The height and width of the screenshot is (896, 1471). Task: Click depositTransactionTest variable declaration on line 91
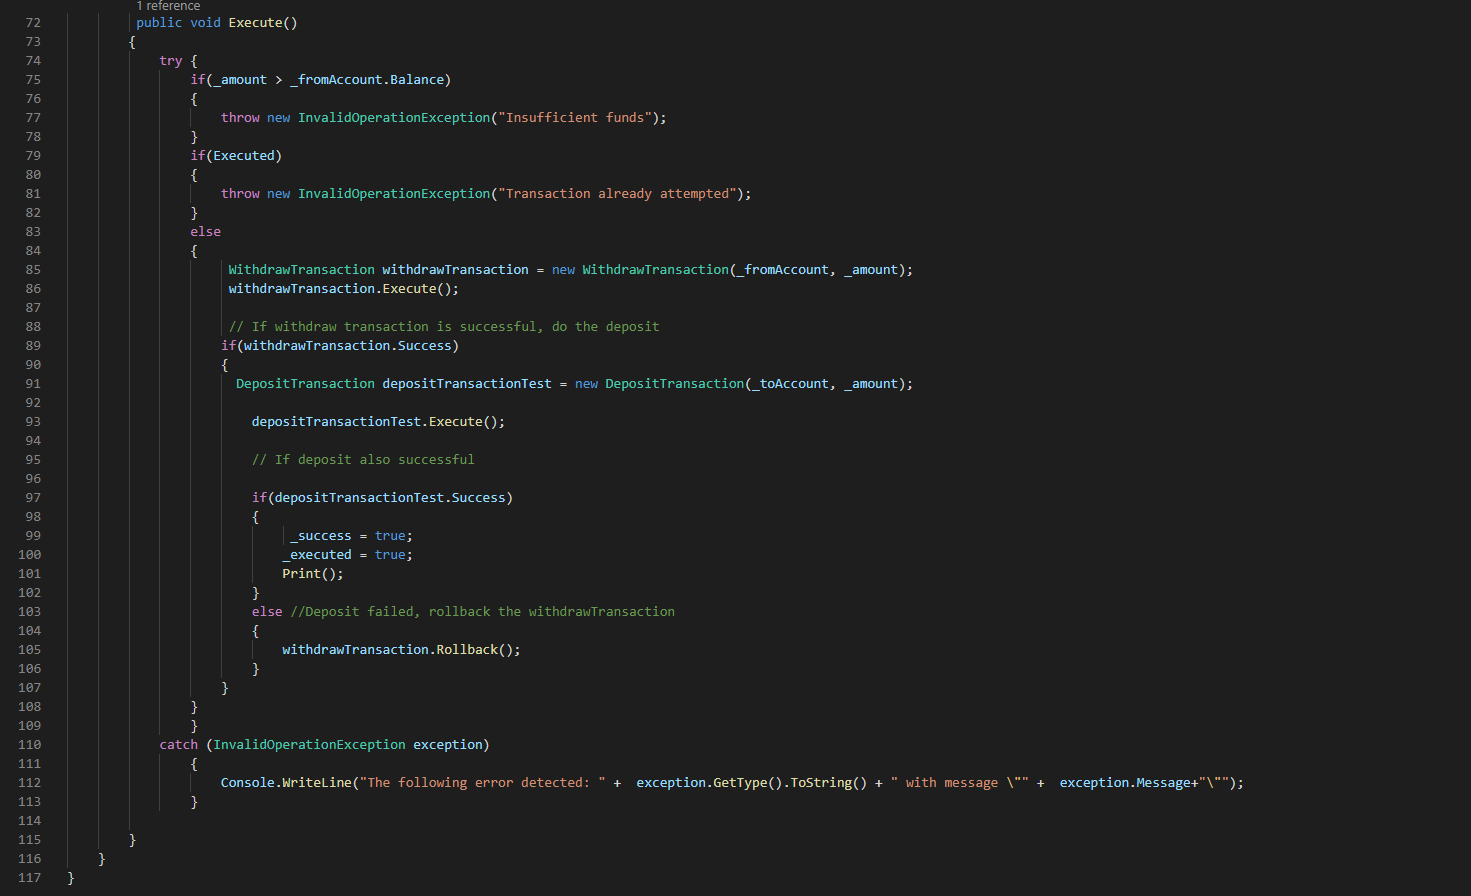(467, 383)
